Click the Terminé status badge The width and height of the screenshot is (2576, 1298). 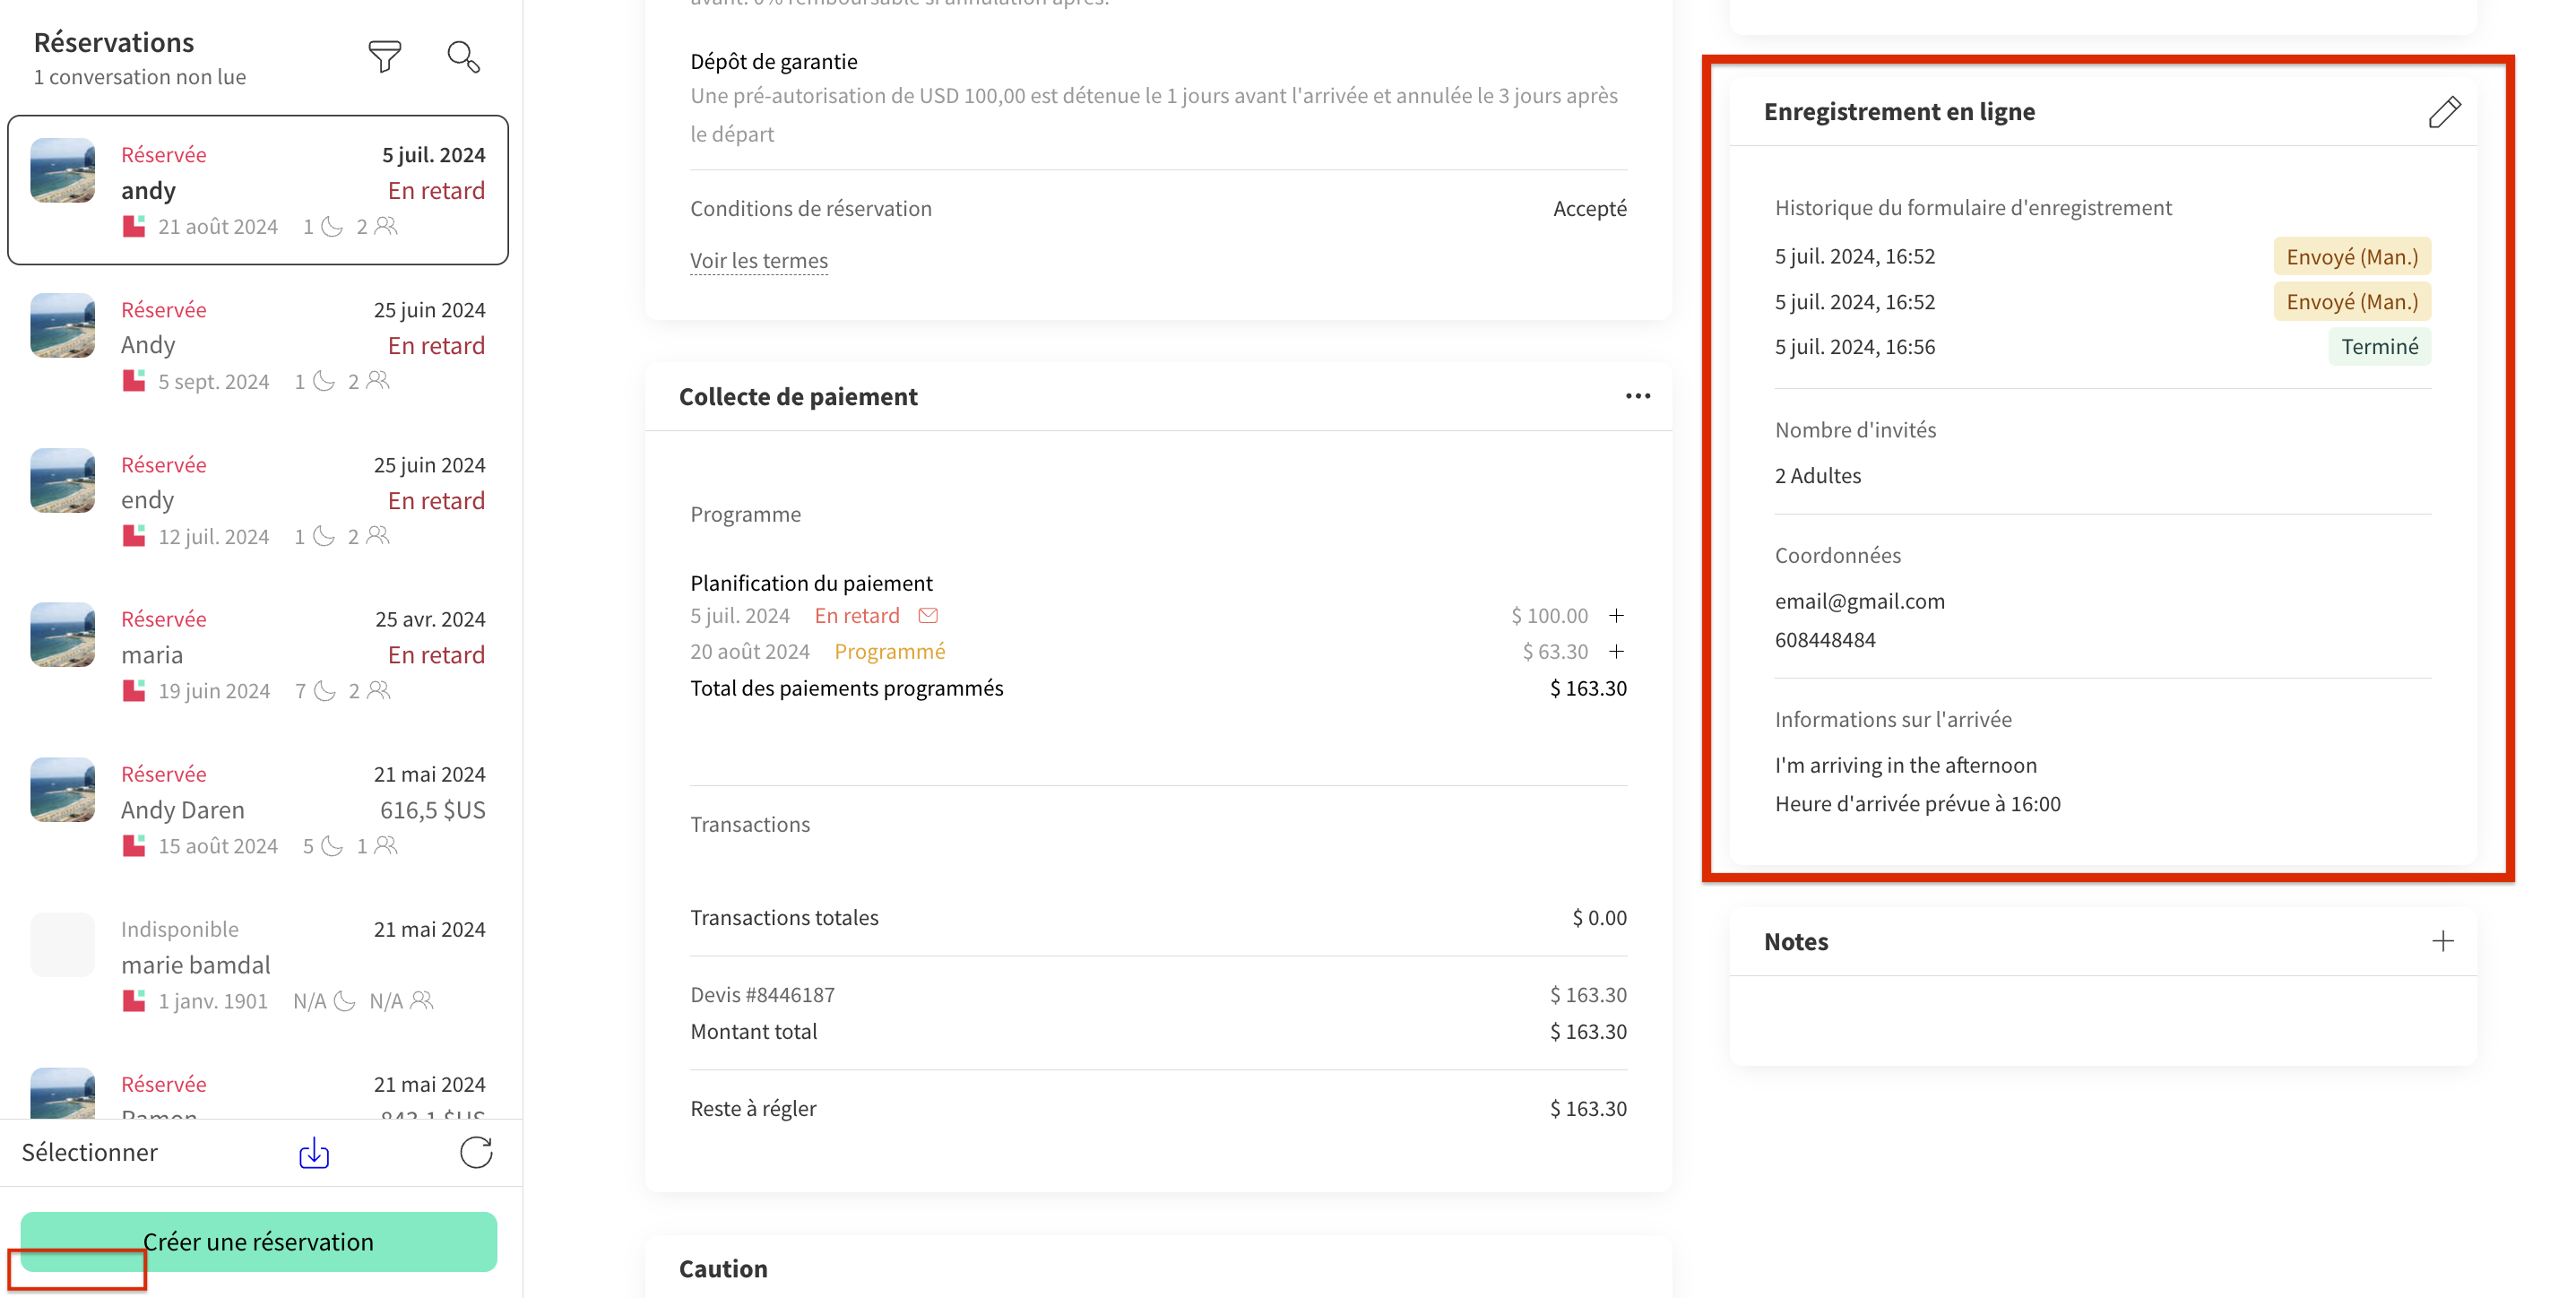click(x=2379, y=347)
